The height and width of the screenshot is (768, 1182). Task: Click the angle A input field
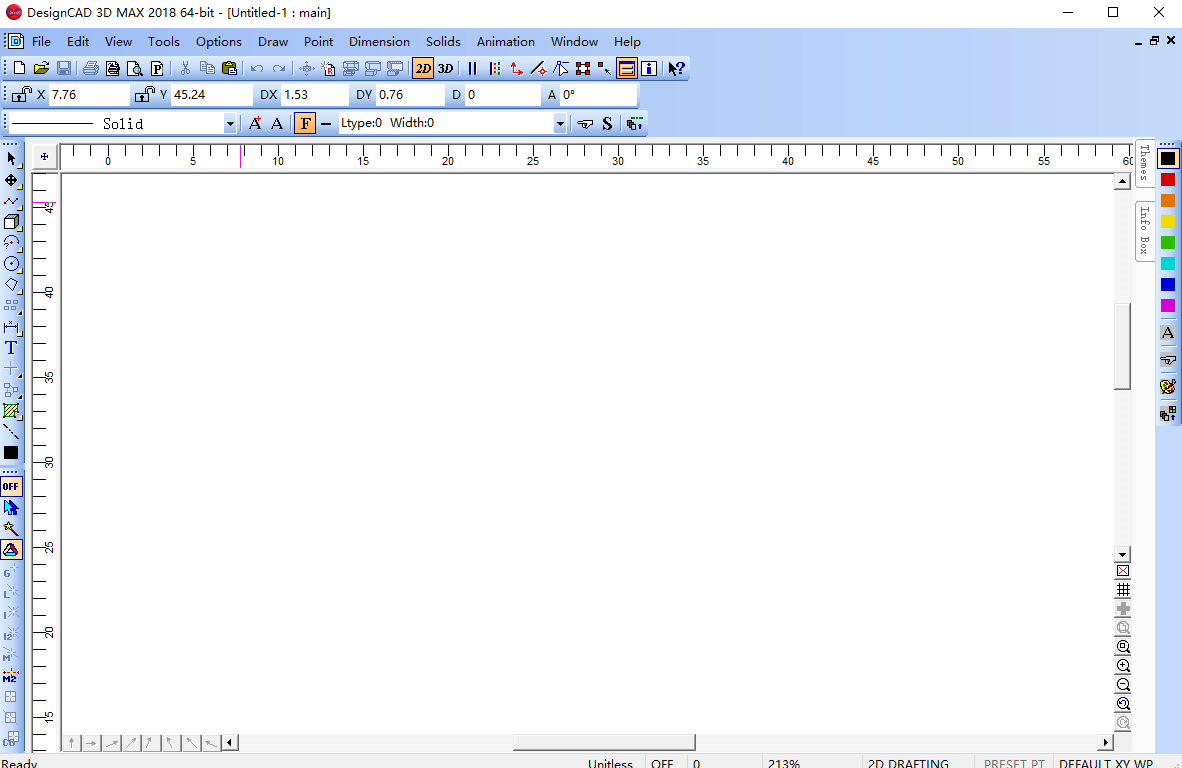point(599,95)
